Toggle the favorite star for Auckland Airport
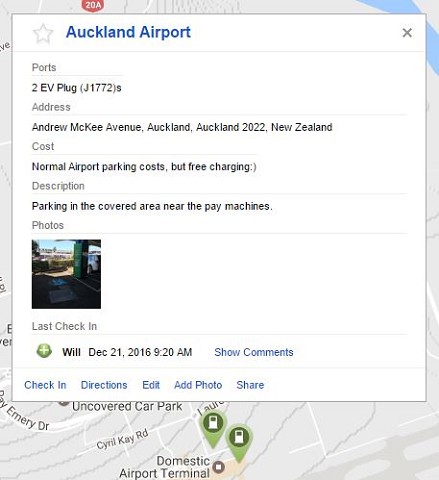 coord(43,33)
